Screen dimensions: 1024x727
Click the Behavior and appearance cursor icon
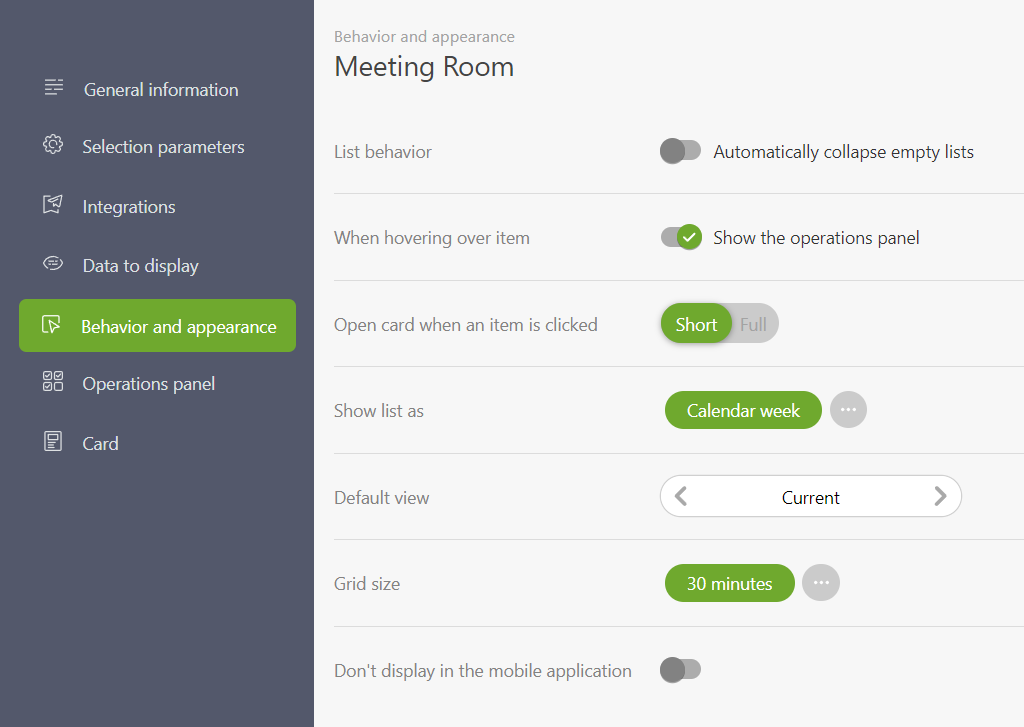(x=51, y=324)
